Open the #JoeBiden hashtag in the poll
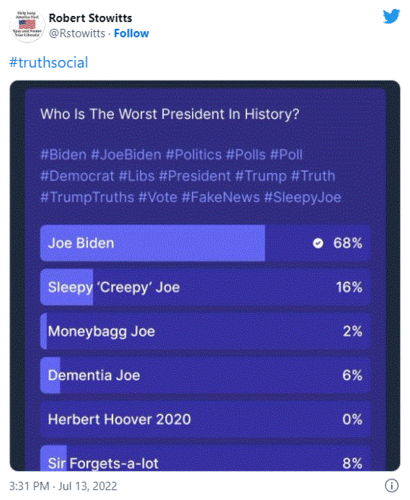This screenshot has width=410, height=500. click(126, 155)
